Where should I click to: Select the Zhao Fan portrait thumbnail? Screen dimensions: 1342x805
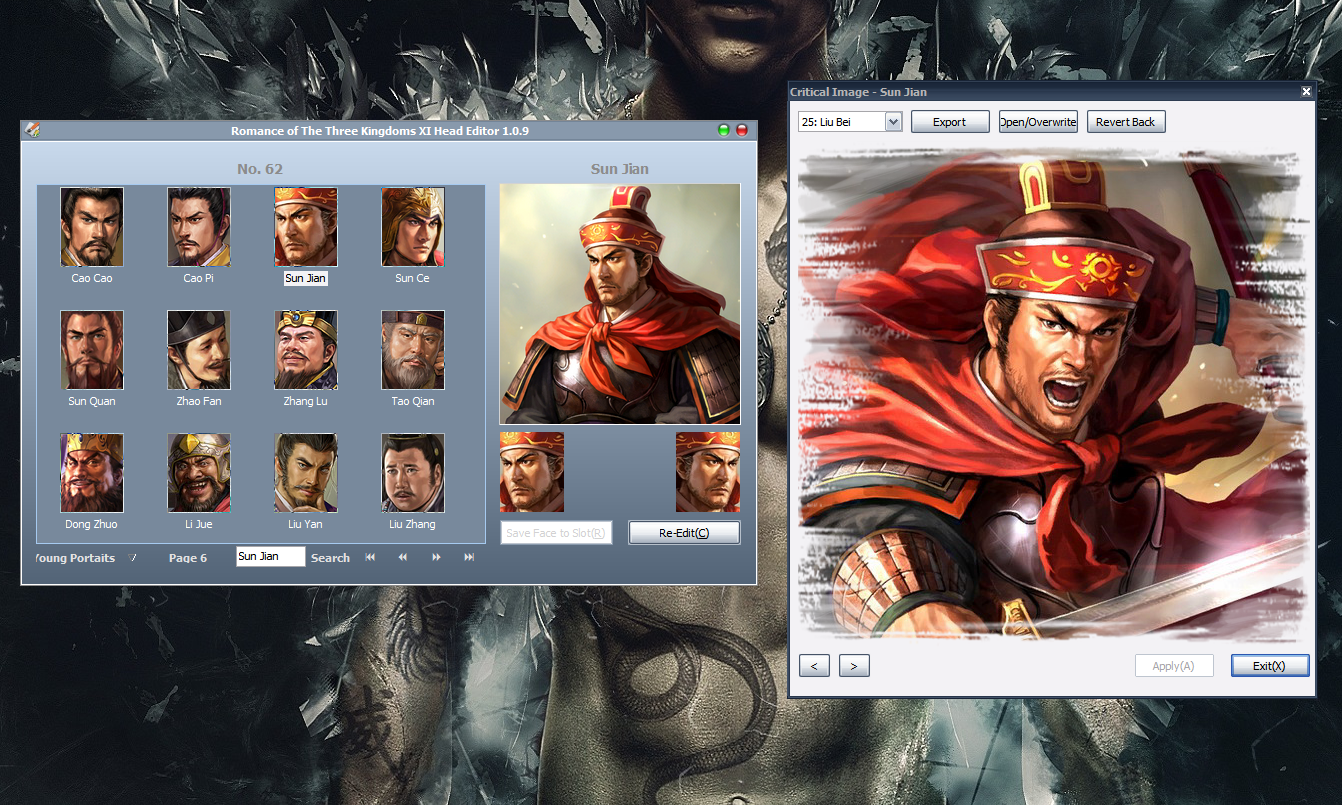pyautogui.click(x=199, y=350)
